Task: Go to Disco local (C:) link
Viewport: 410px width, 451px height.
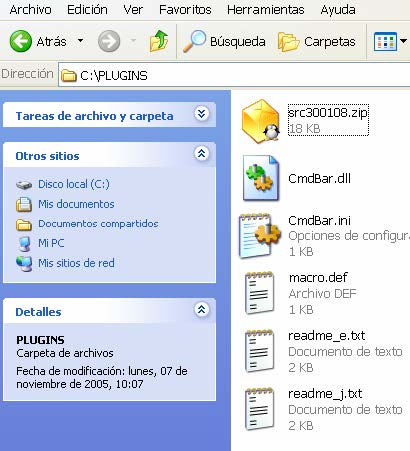Action: click(x=74, y=184)
